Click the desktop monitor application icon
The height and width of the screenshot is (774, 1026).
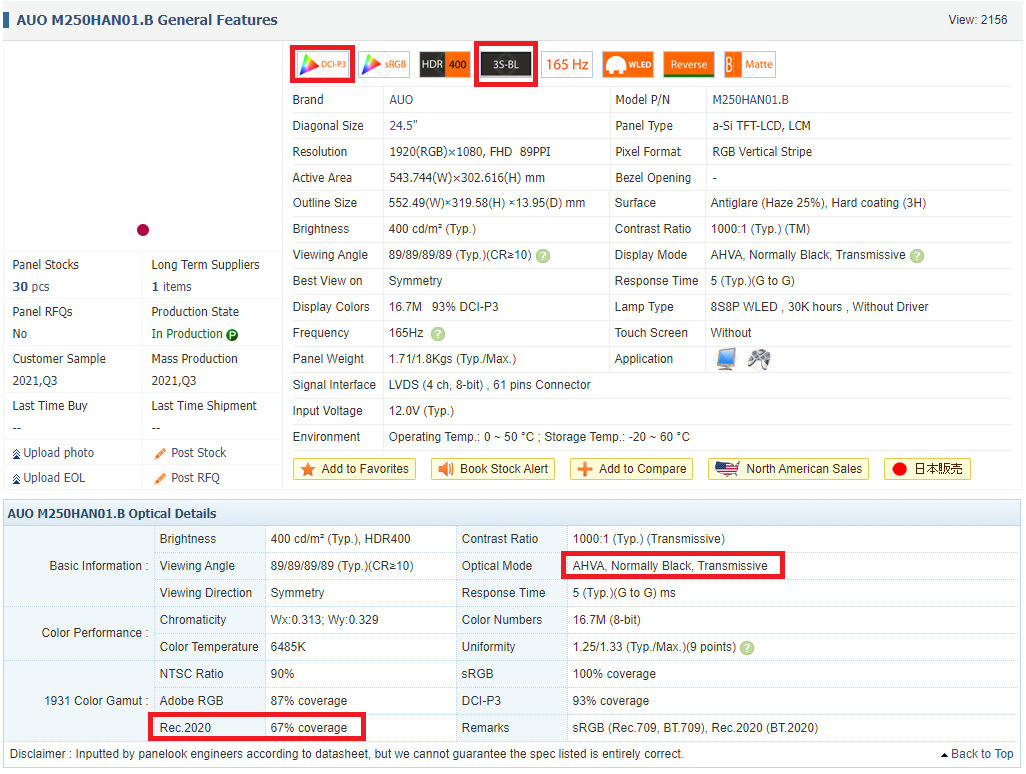pyautogui.click(x=726, y=359)
